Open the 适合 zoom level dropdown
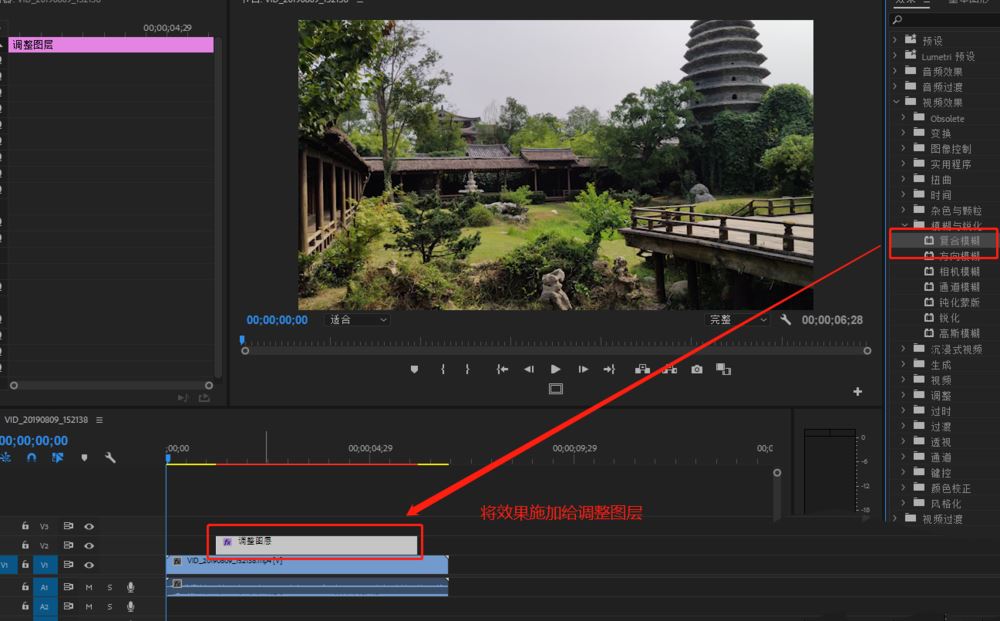 pos(357,319)
